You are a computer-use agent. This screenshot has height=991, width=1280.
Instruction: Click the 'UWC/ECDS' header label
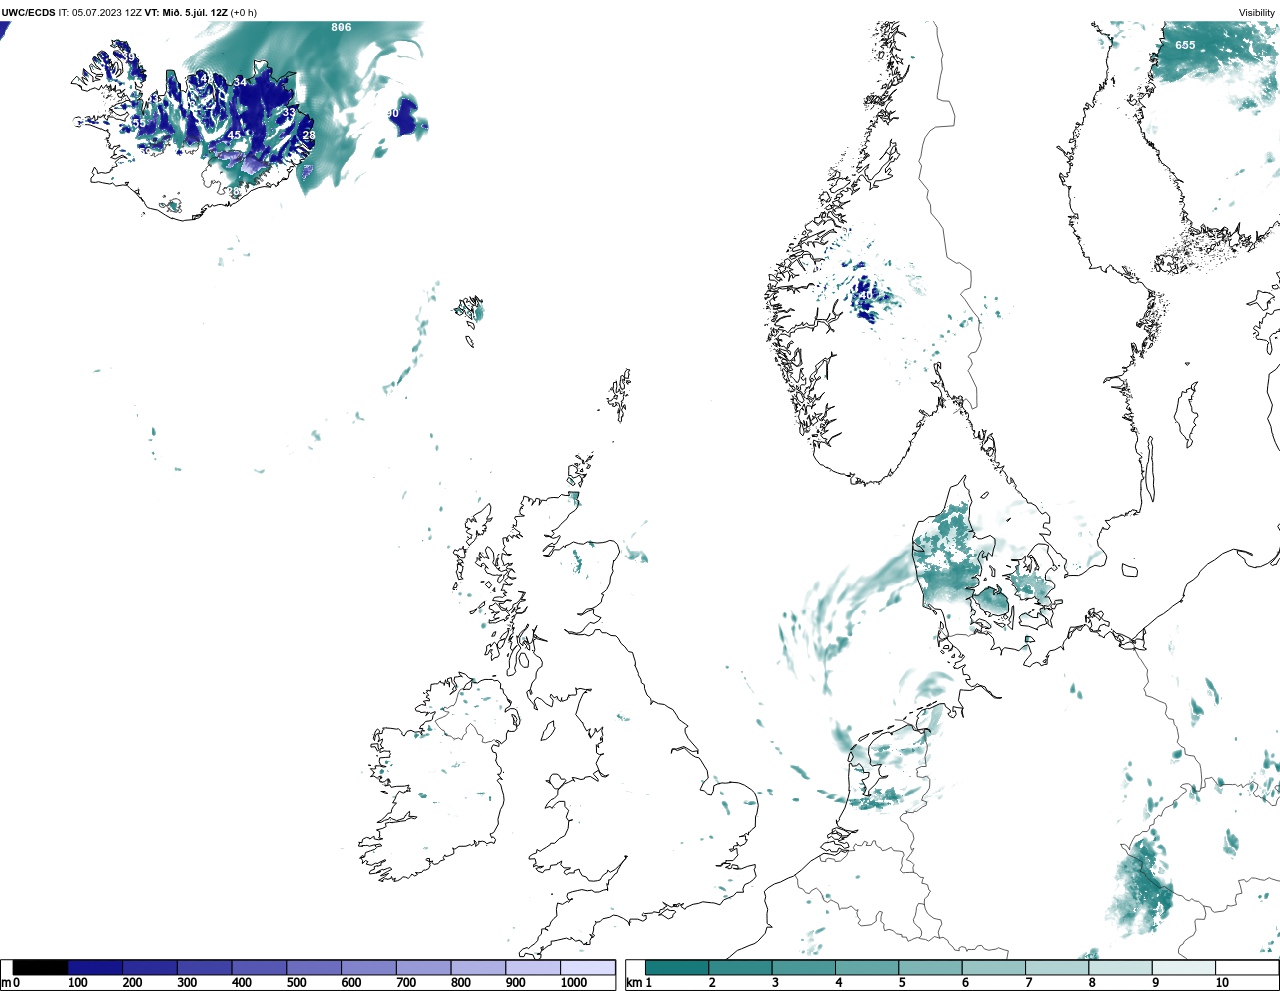28,13
